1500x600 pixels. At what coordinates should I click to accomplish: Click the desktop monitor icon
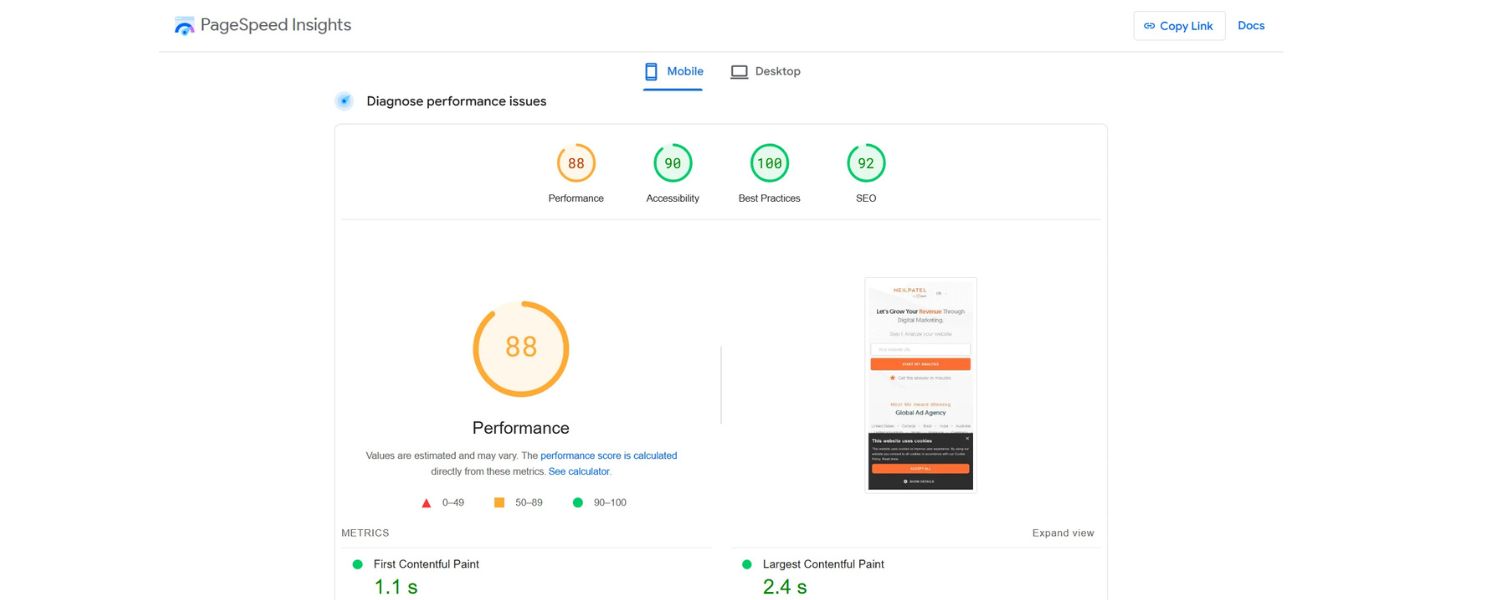click(739, 71)
